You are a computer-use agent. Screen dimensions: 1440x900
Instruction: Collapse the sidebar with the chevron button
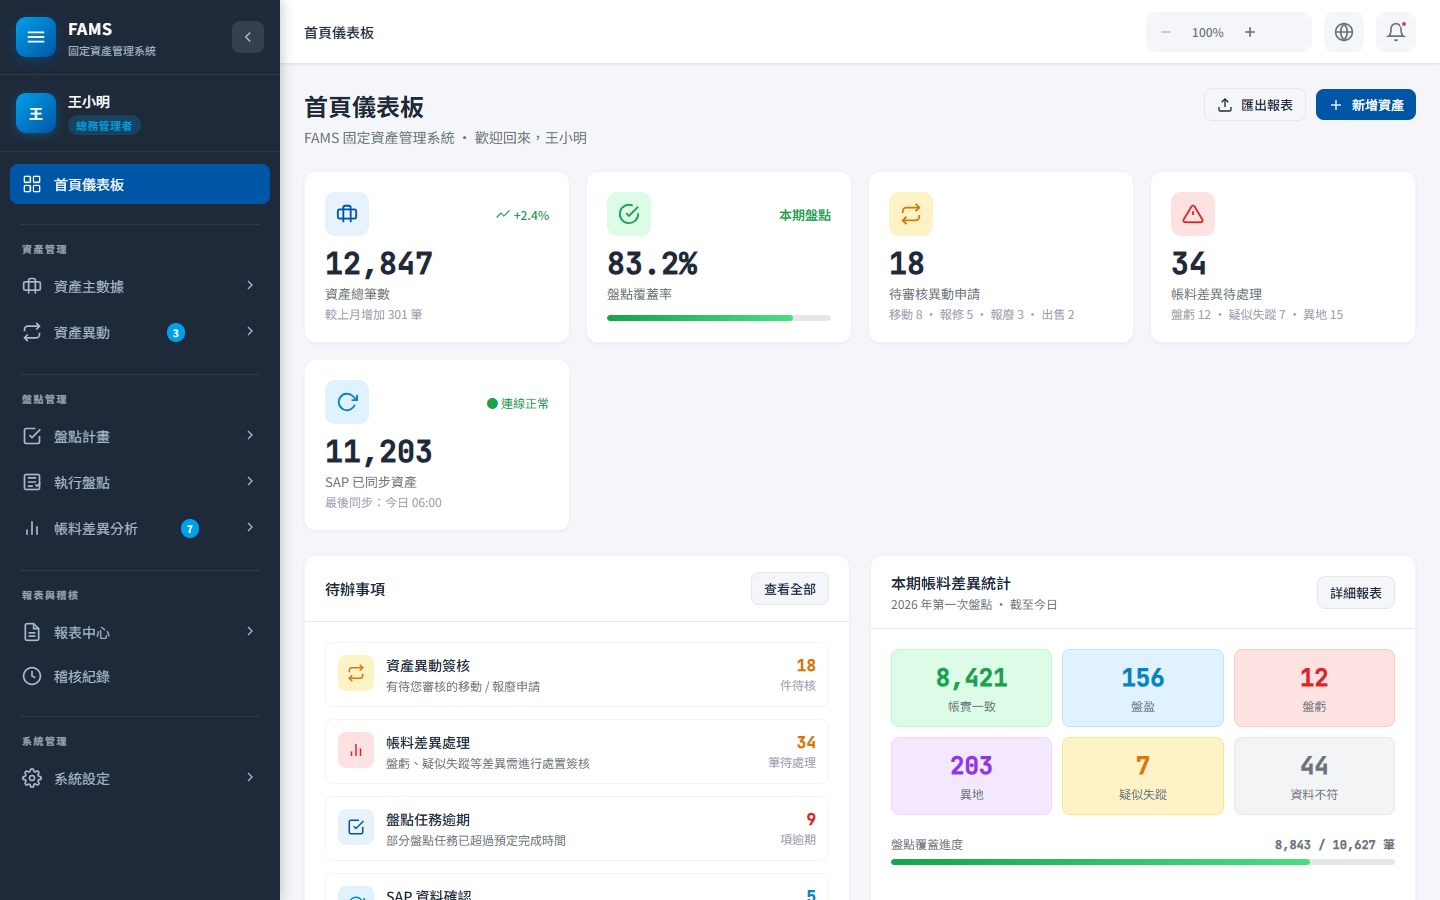click(248, 37)
